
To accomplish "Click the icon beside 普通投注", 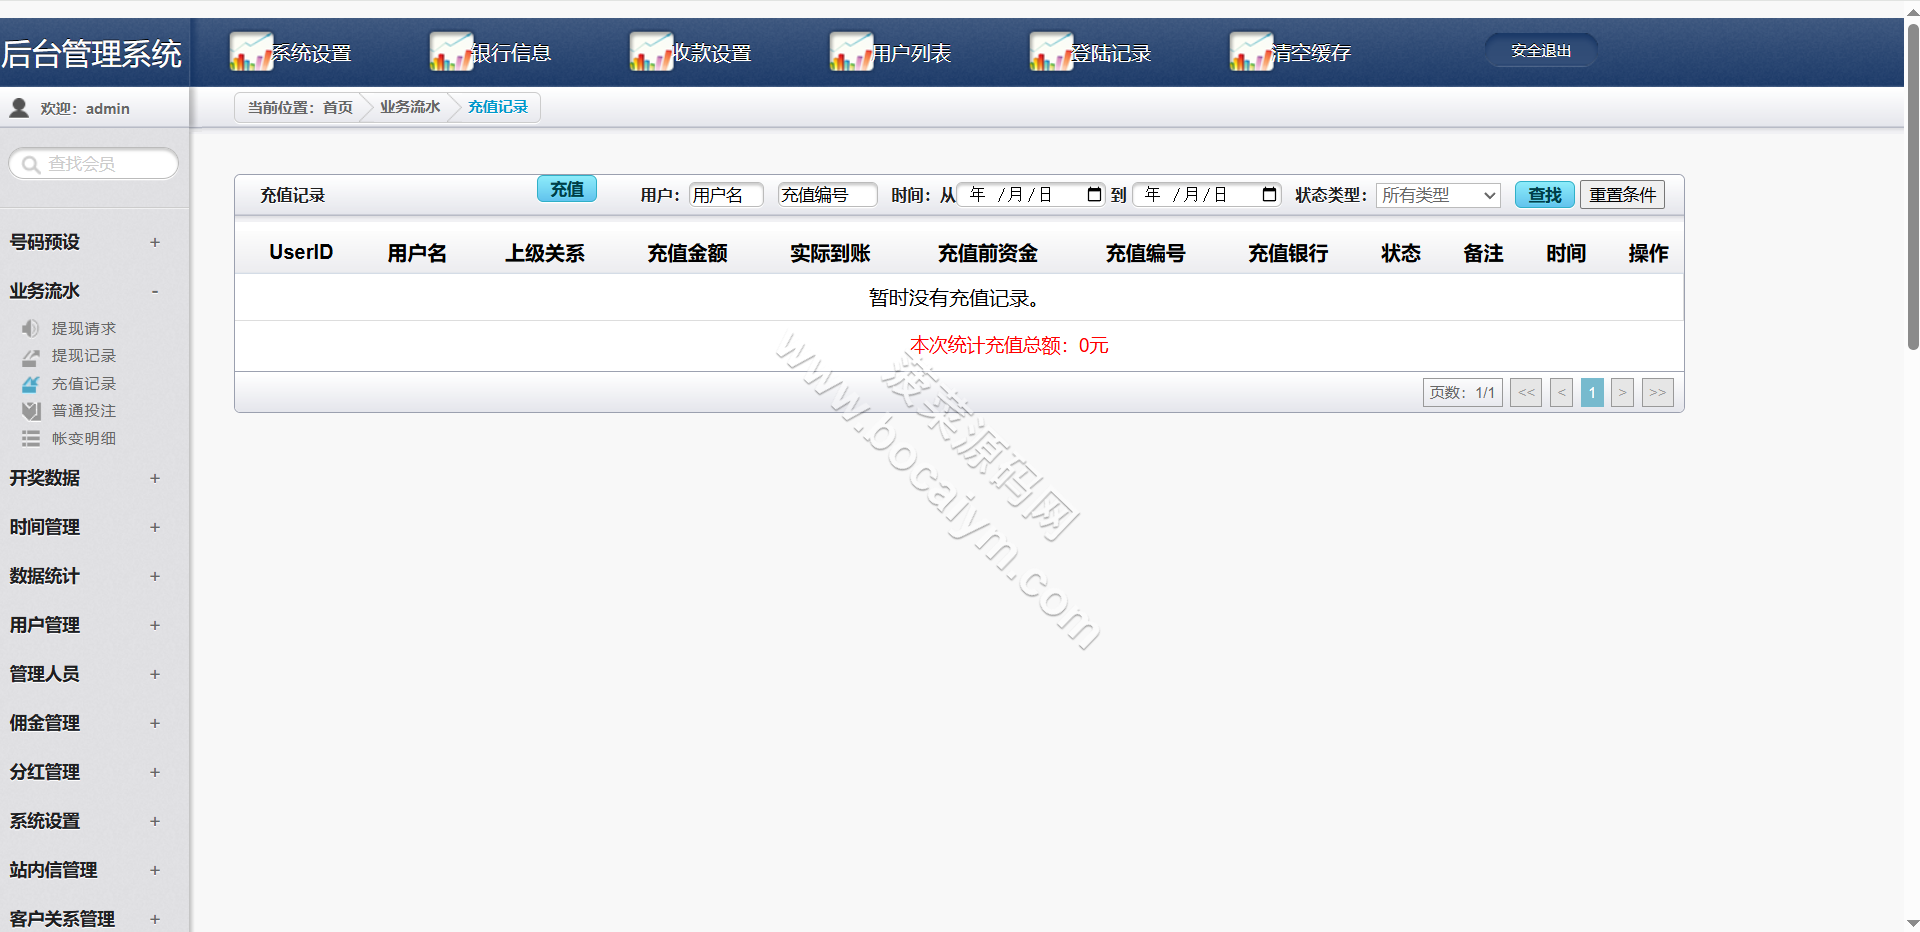I will pos(31,411).
